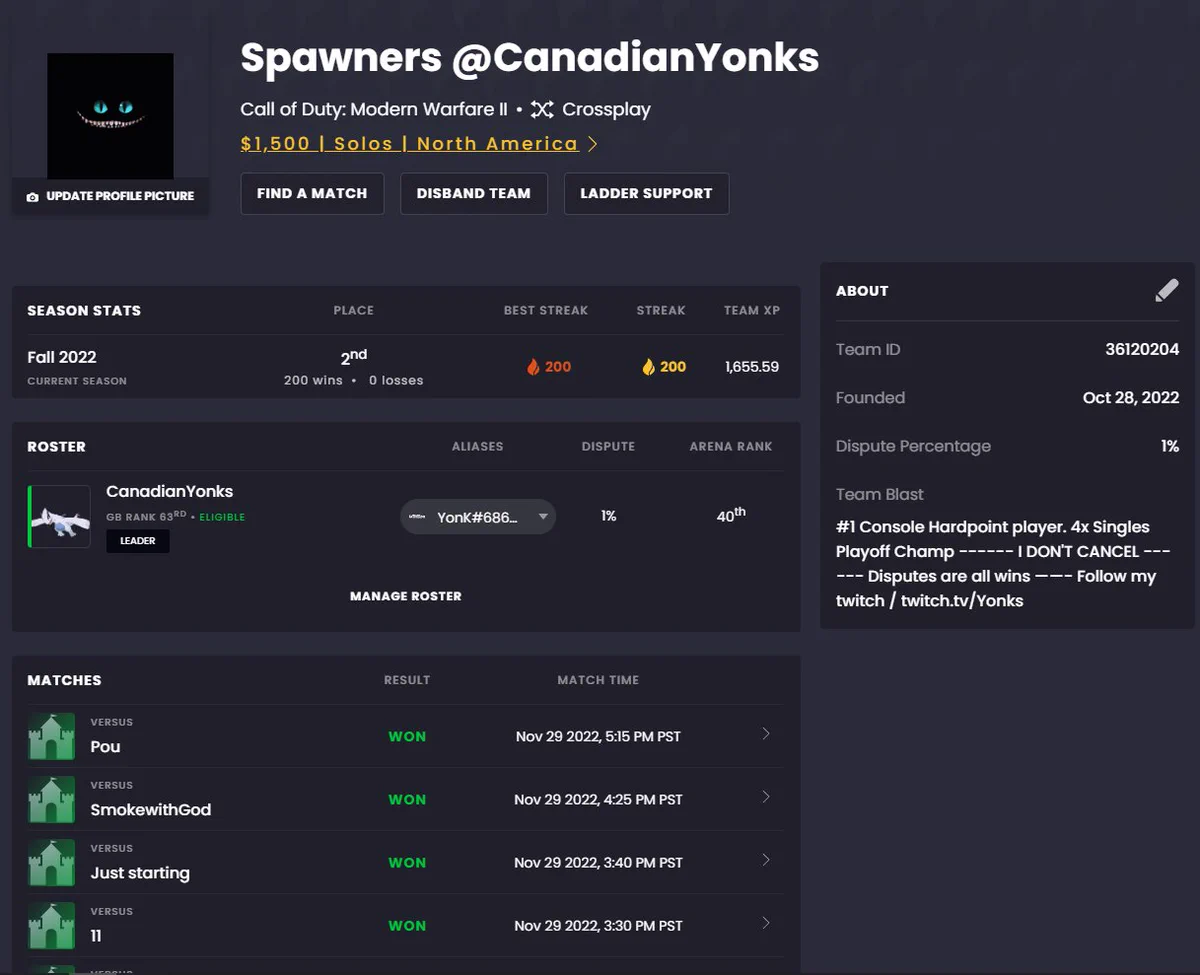This screenshot has width=1200, height=975.
Task: Click WON result for Pou match
Action: pyautogui.click(x=407, y=736)
